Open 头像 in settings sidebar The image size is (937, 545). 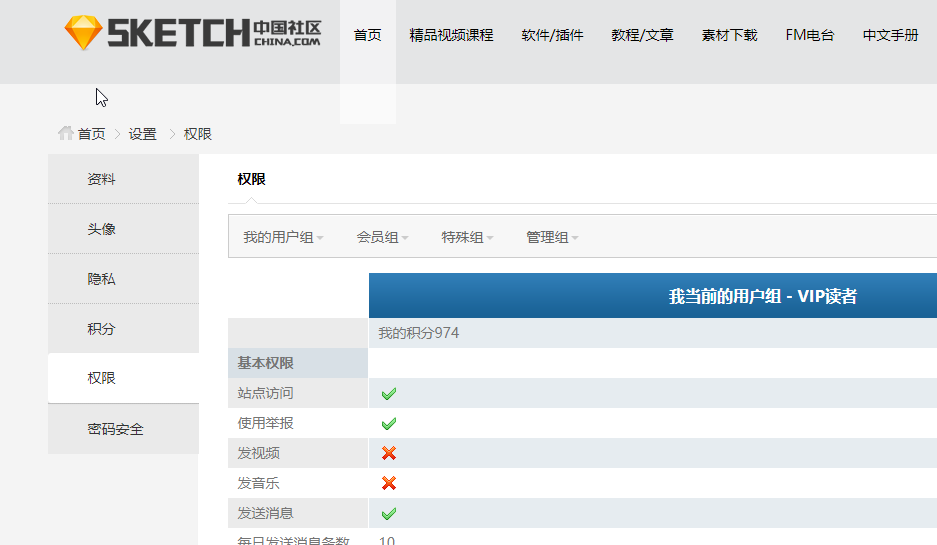click(x=123, y=229)
